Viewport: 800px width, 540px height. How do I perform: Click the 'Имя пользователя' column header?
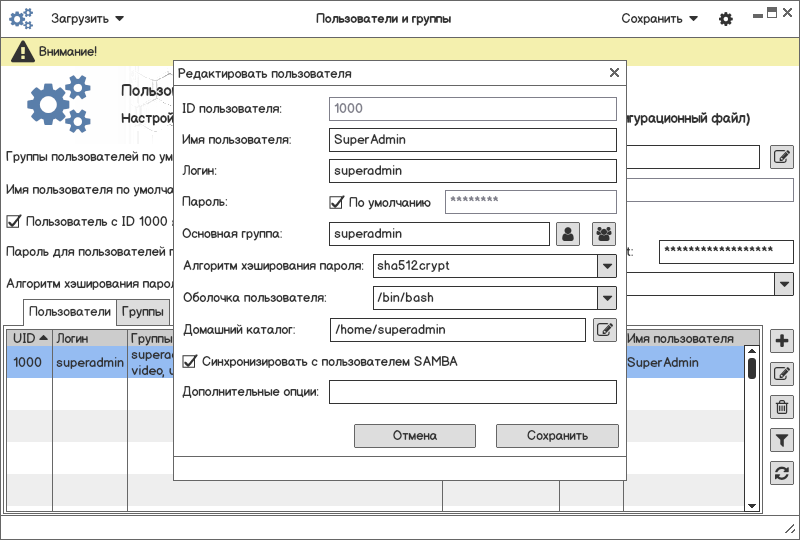click(x=684, y=338)
